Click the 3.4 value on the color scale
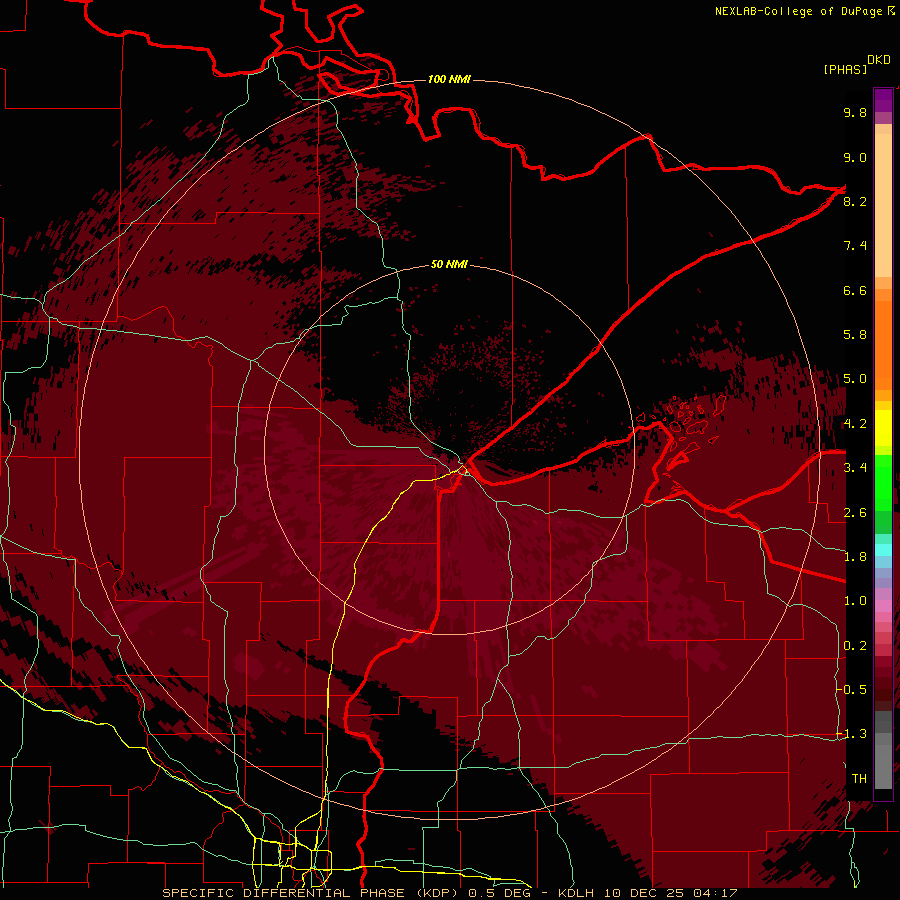 click(x=855, y=468)
